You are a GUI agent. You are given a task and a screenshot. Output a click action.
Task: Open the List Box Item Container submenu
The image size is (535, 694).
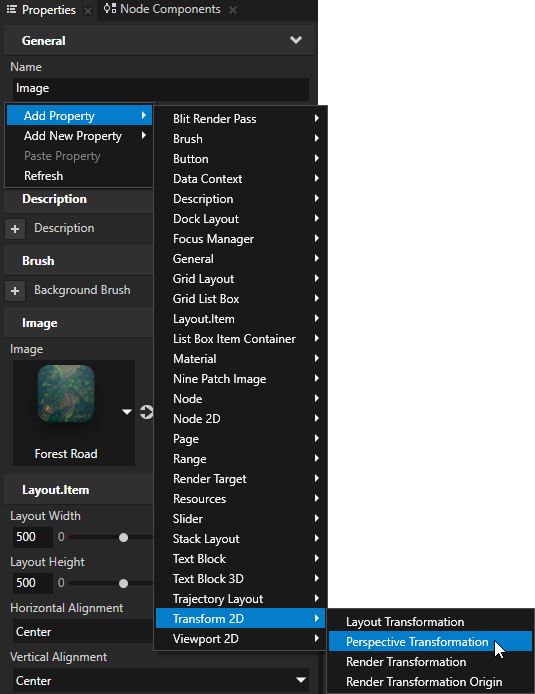(241, 339)
